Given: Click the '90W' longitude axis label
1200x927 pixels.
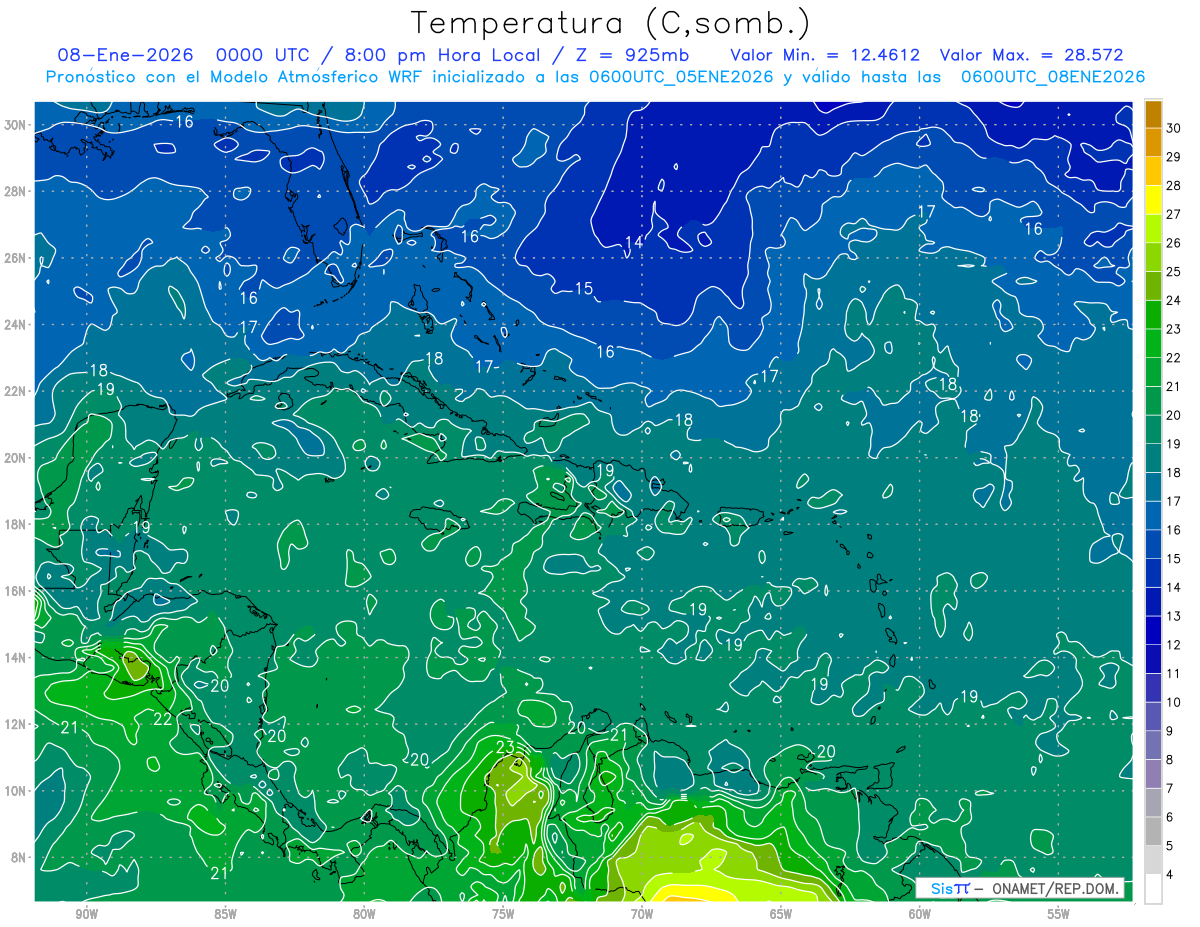Looking at the screenshot, I should 86,914.
